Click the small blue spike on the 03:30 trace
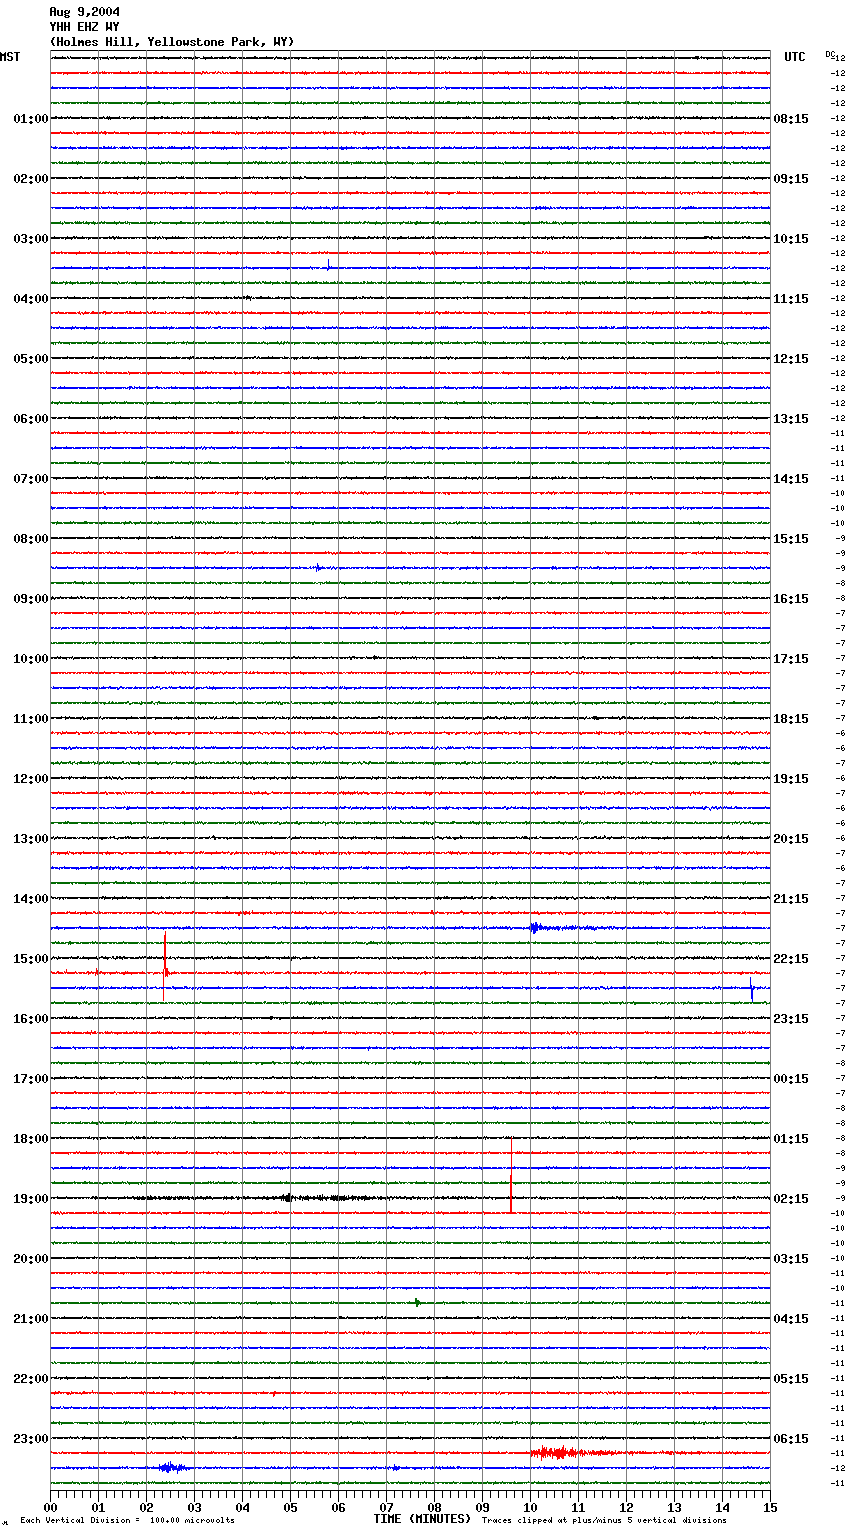850x1534 pixels. (328, 265)
